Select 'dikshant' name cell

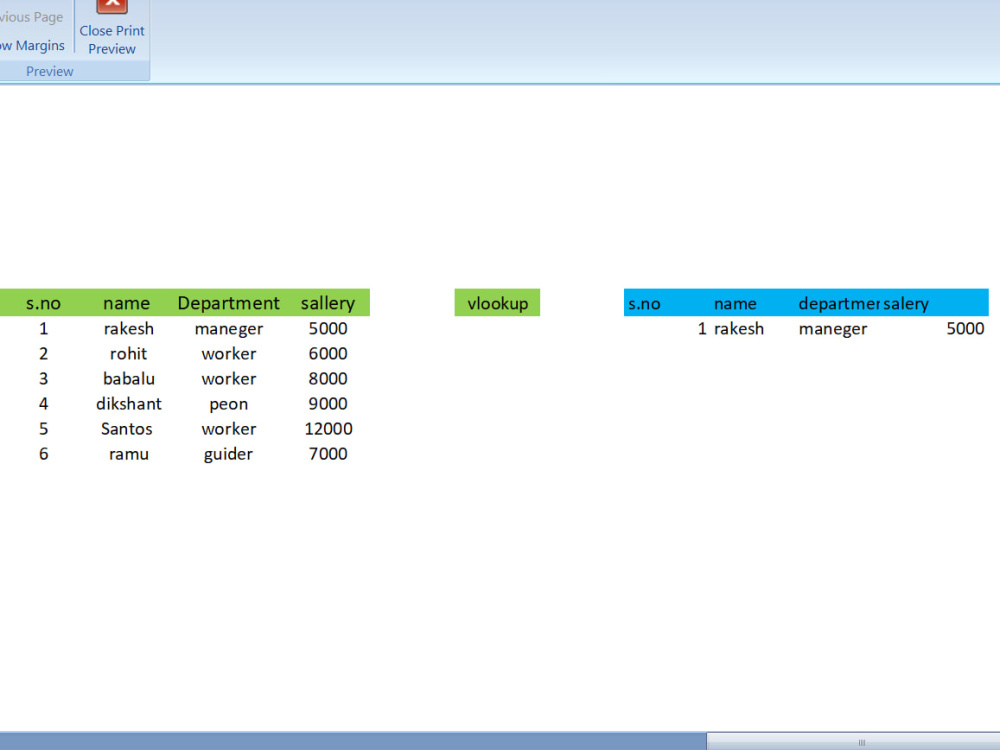point(128,404)
